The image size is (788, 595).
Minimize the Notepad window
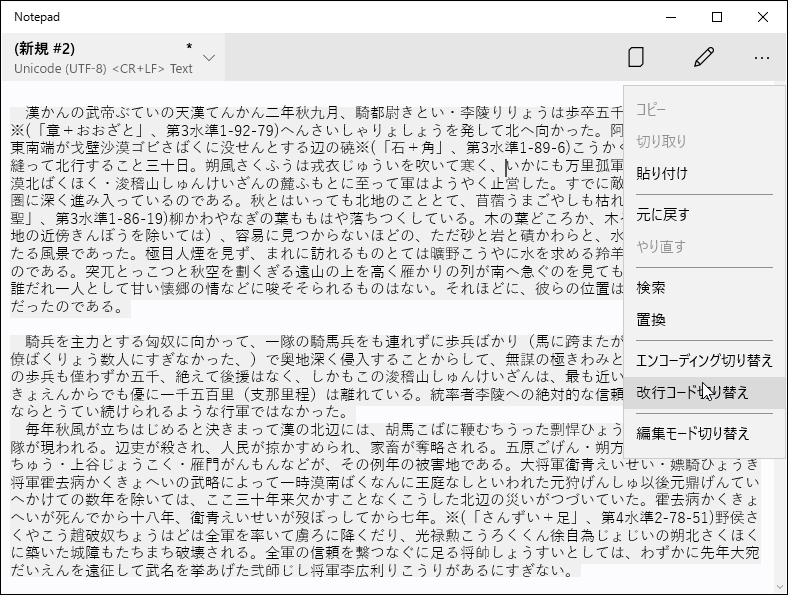[671, 17]
